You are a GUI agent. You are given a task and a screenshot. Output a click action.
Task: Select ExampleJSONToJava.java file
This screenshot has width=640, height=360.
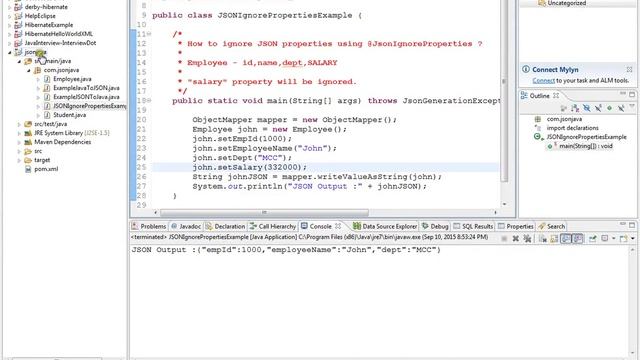click(86, 97)
